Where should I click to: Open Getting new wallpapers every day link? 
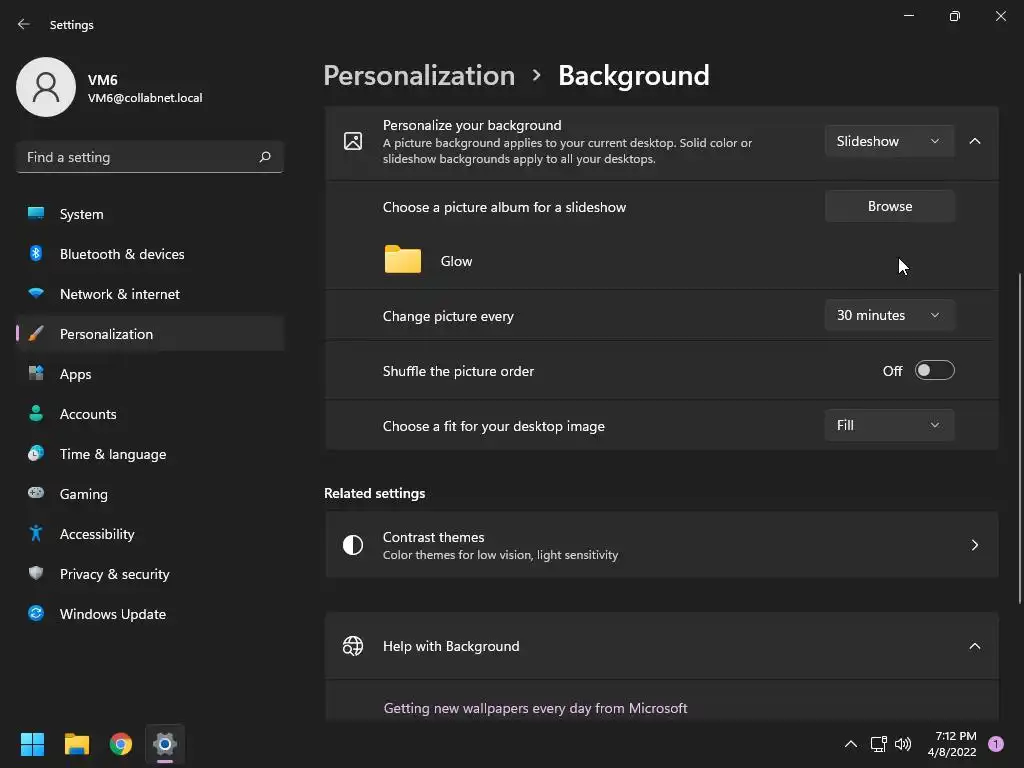pyautogui.click(x=535, y=708)
